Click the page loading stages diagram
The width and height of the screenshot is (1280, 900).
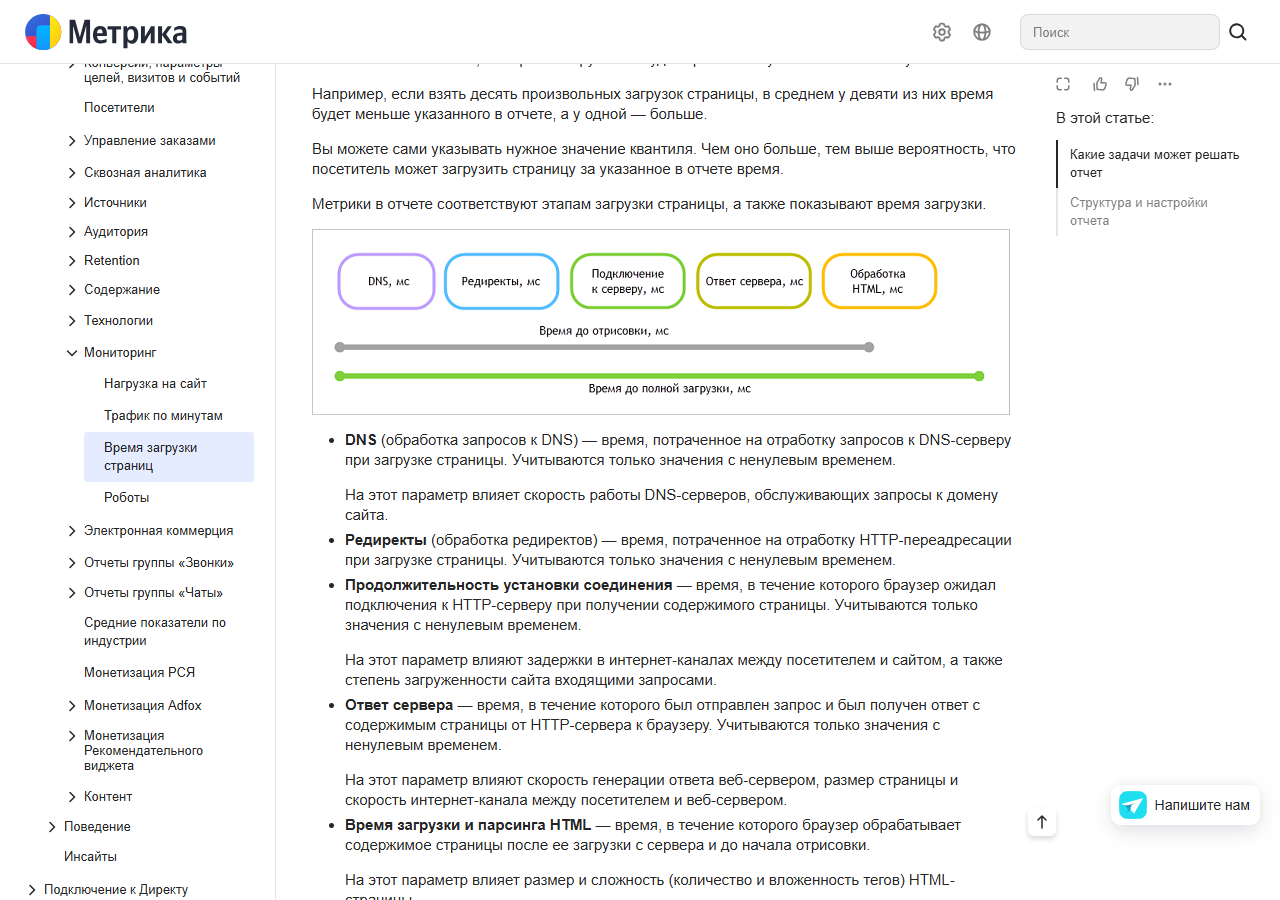coord(661,322)
